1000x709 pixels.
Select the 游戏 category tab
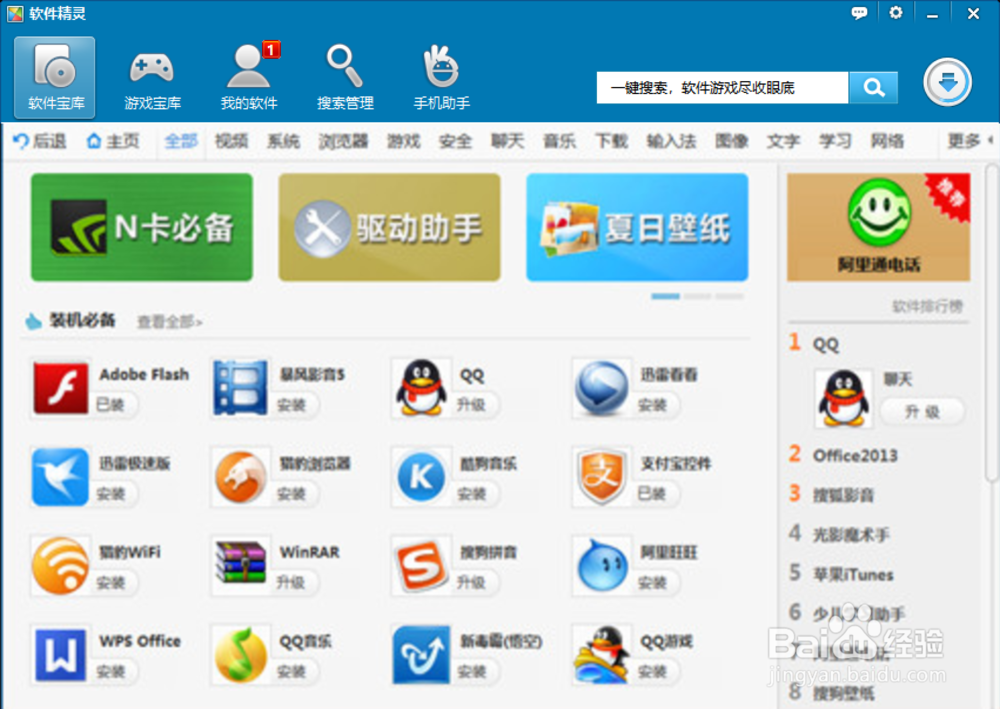(404, 141)
